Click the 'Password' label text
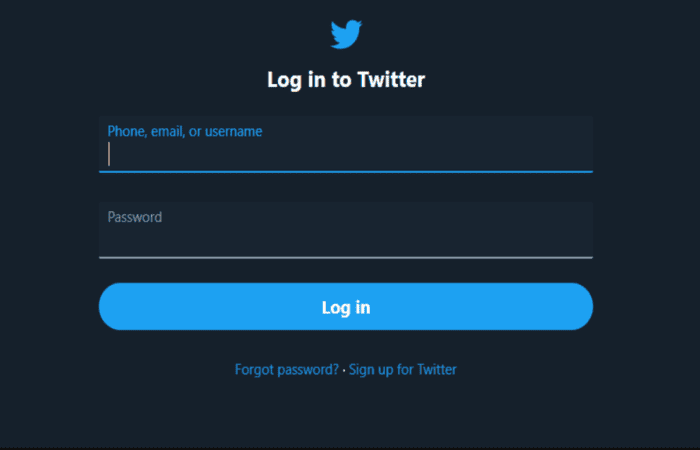This screenshot has width=700, height=450. pyautogui.click(x=135, y=217)
